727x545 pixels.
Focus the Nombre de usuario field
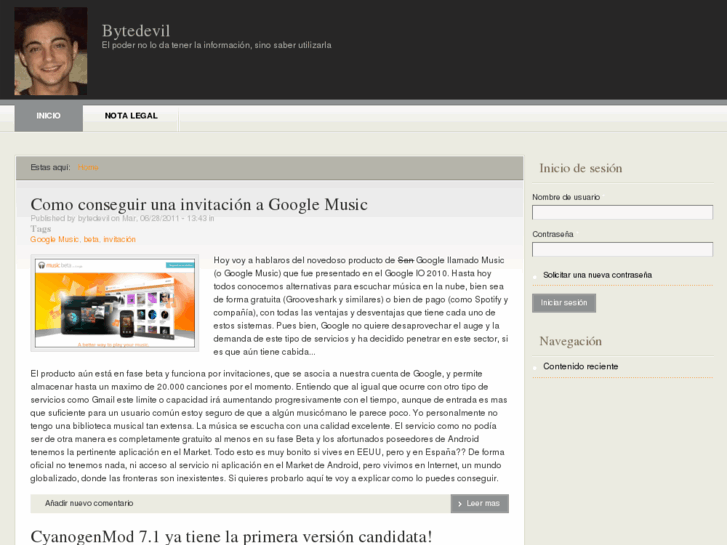pos(622,212)
